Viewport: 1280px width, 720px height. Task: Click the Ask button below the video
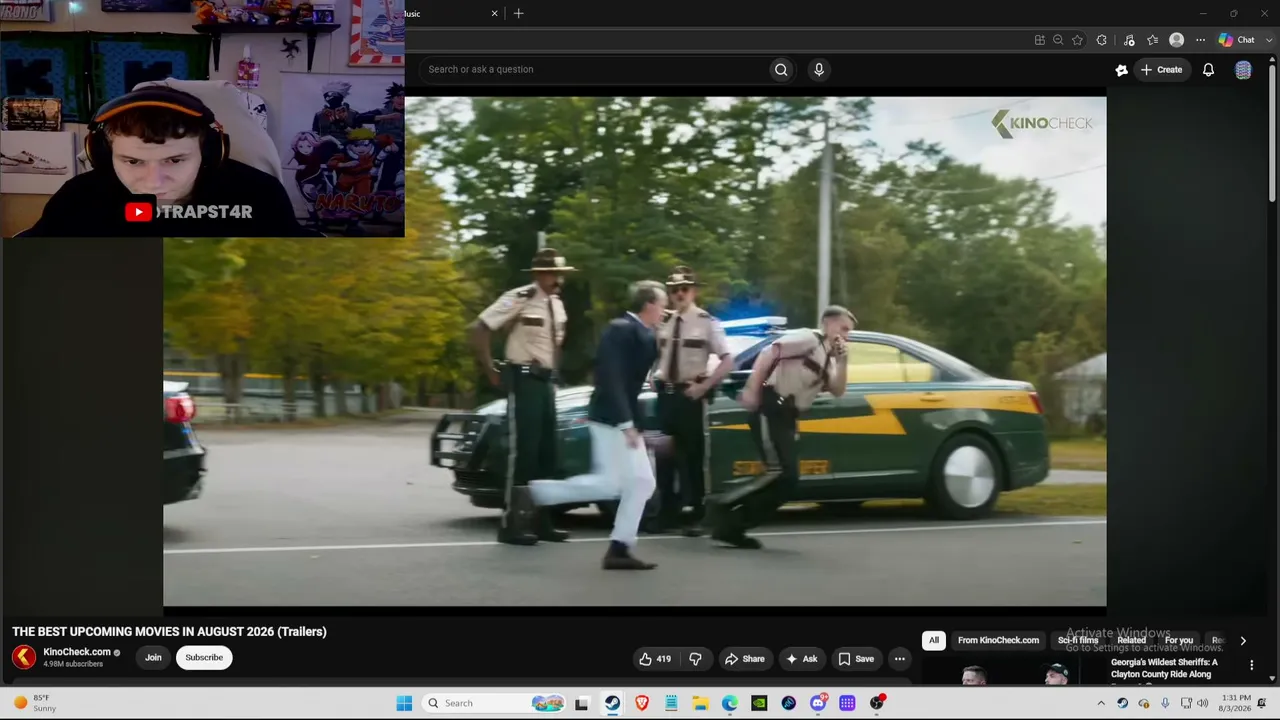[802, 659]
